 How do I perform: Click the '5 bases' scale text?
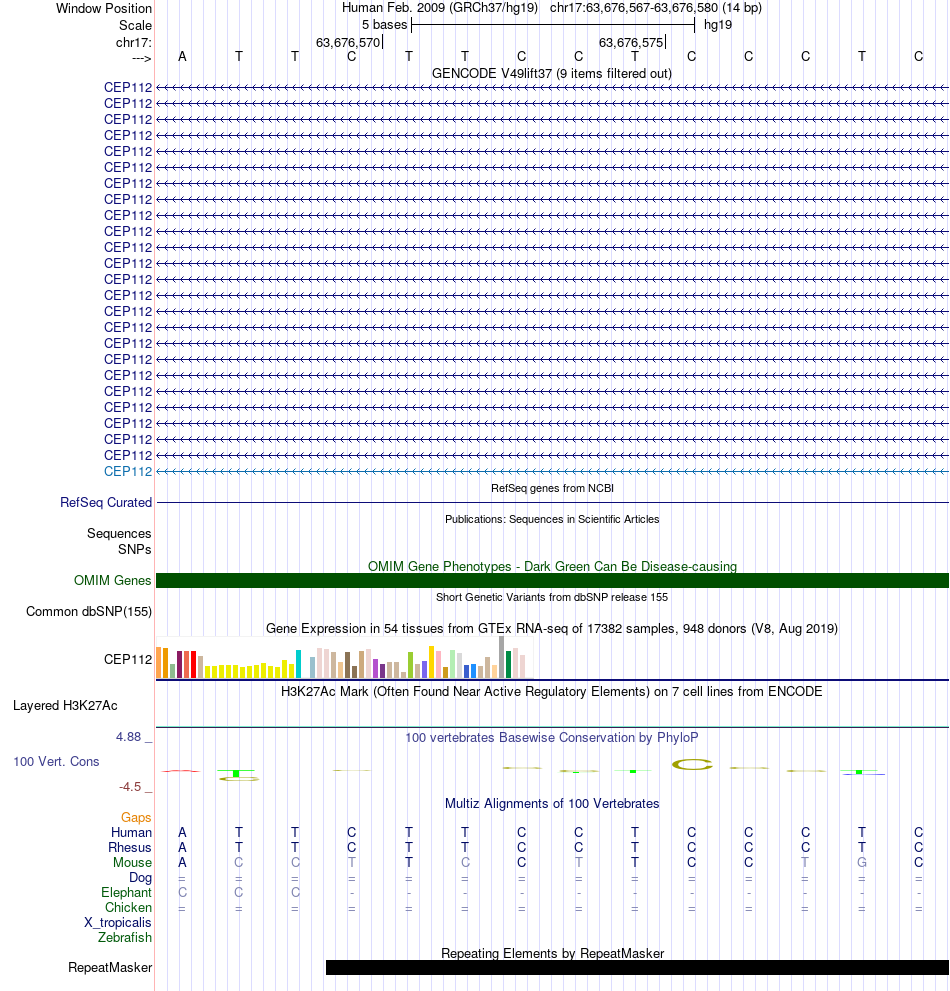(384, 25)
